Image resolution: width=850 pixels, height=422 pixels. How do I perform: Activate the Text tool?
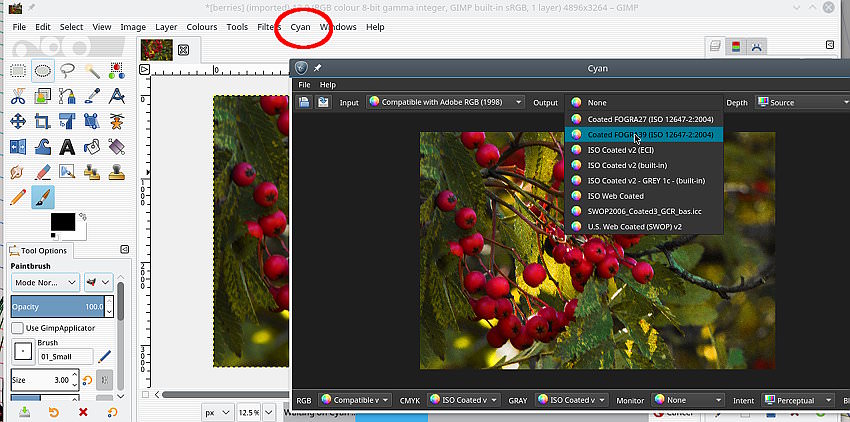click(68, 147)
